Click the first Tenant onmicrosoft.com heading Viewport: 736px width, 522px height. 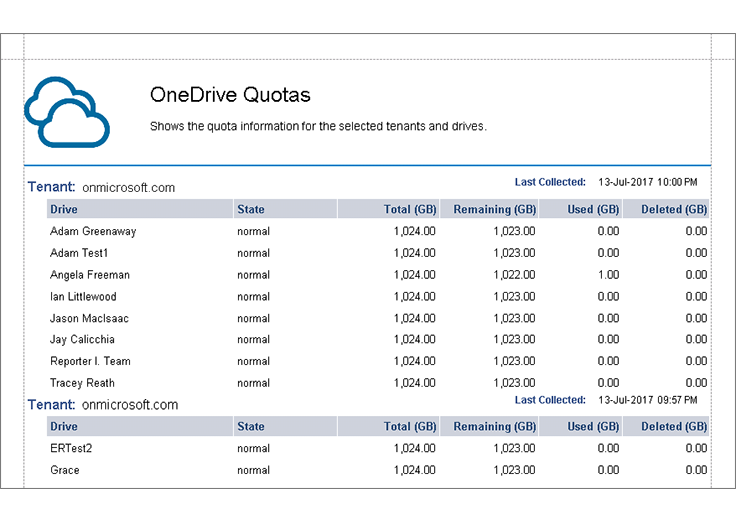101,187
